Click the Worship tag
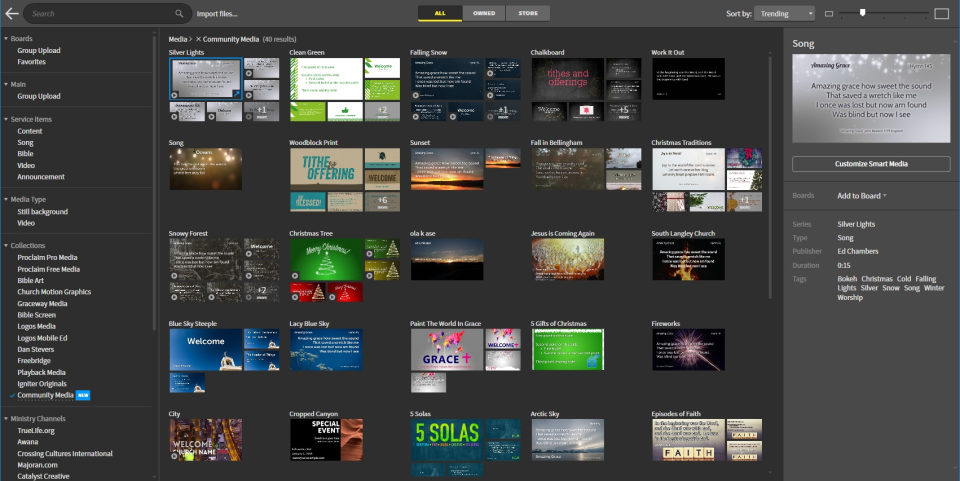The height and width of the screenshot is (481, 960). pos(850,297)
